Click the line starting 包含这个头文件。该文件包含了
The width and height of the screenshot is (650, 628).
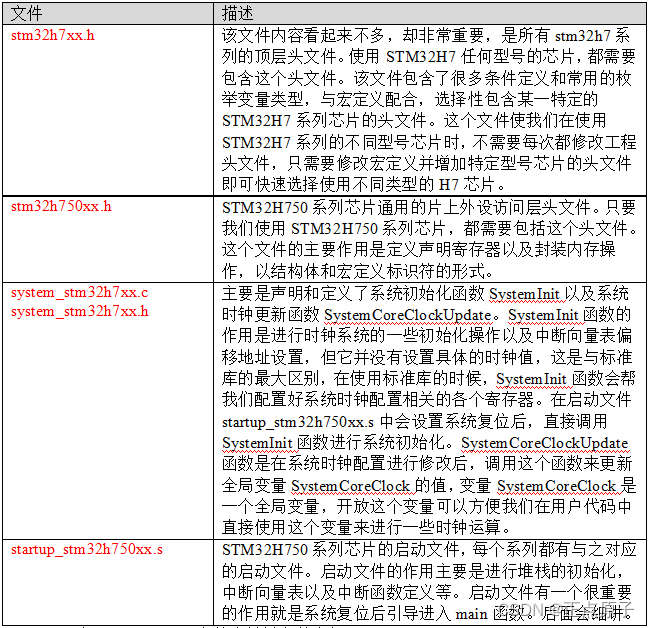coord(427,78)
